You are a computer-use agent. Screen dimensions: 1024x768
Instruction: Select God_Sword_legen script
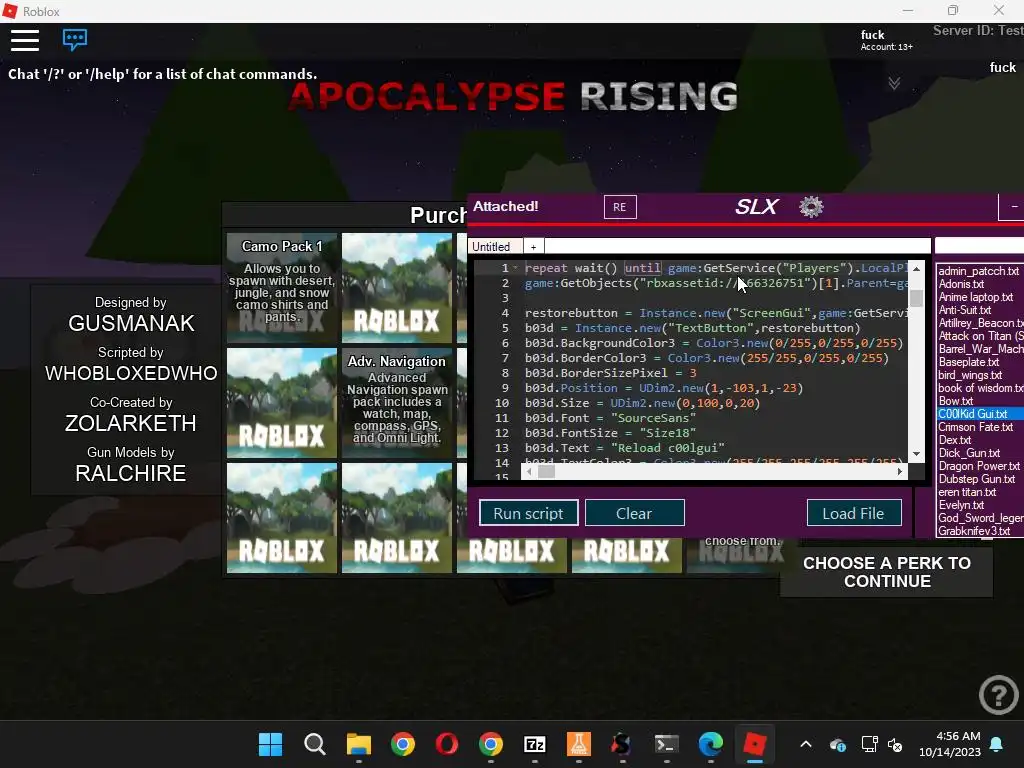(980, 518)
